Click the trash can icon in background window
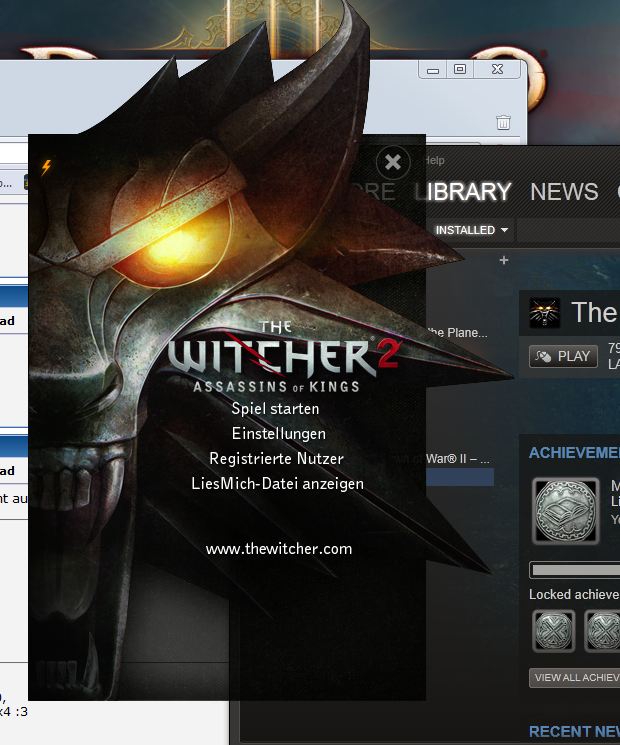The image size is (620, 745). [x=504, y=122]
